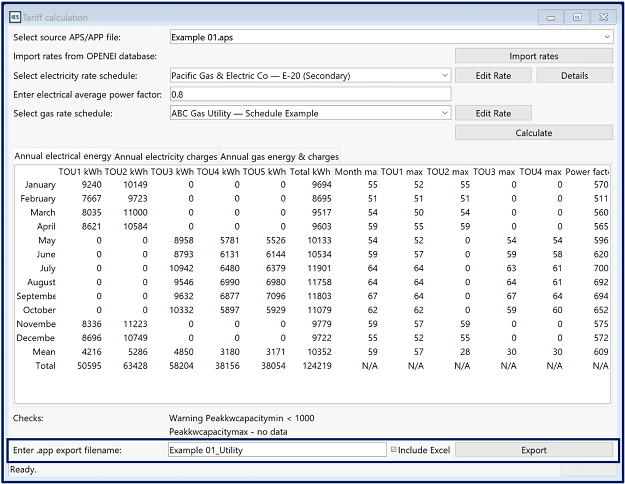Open the gas rate schedule dropdown

point(444,113)
